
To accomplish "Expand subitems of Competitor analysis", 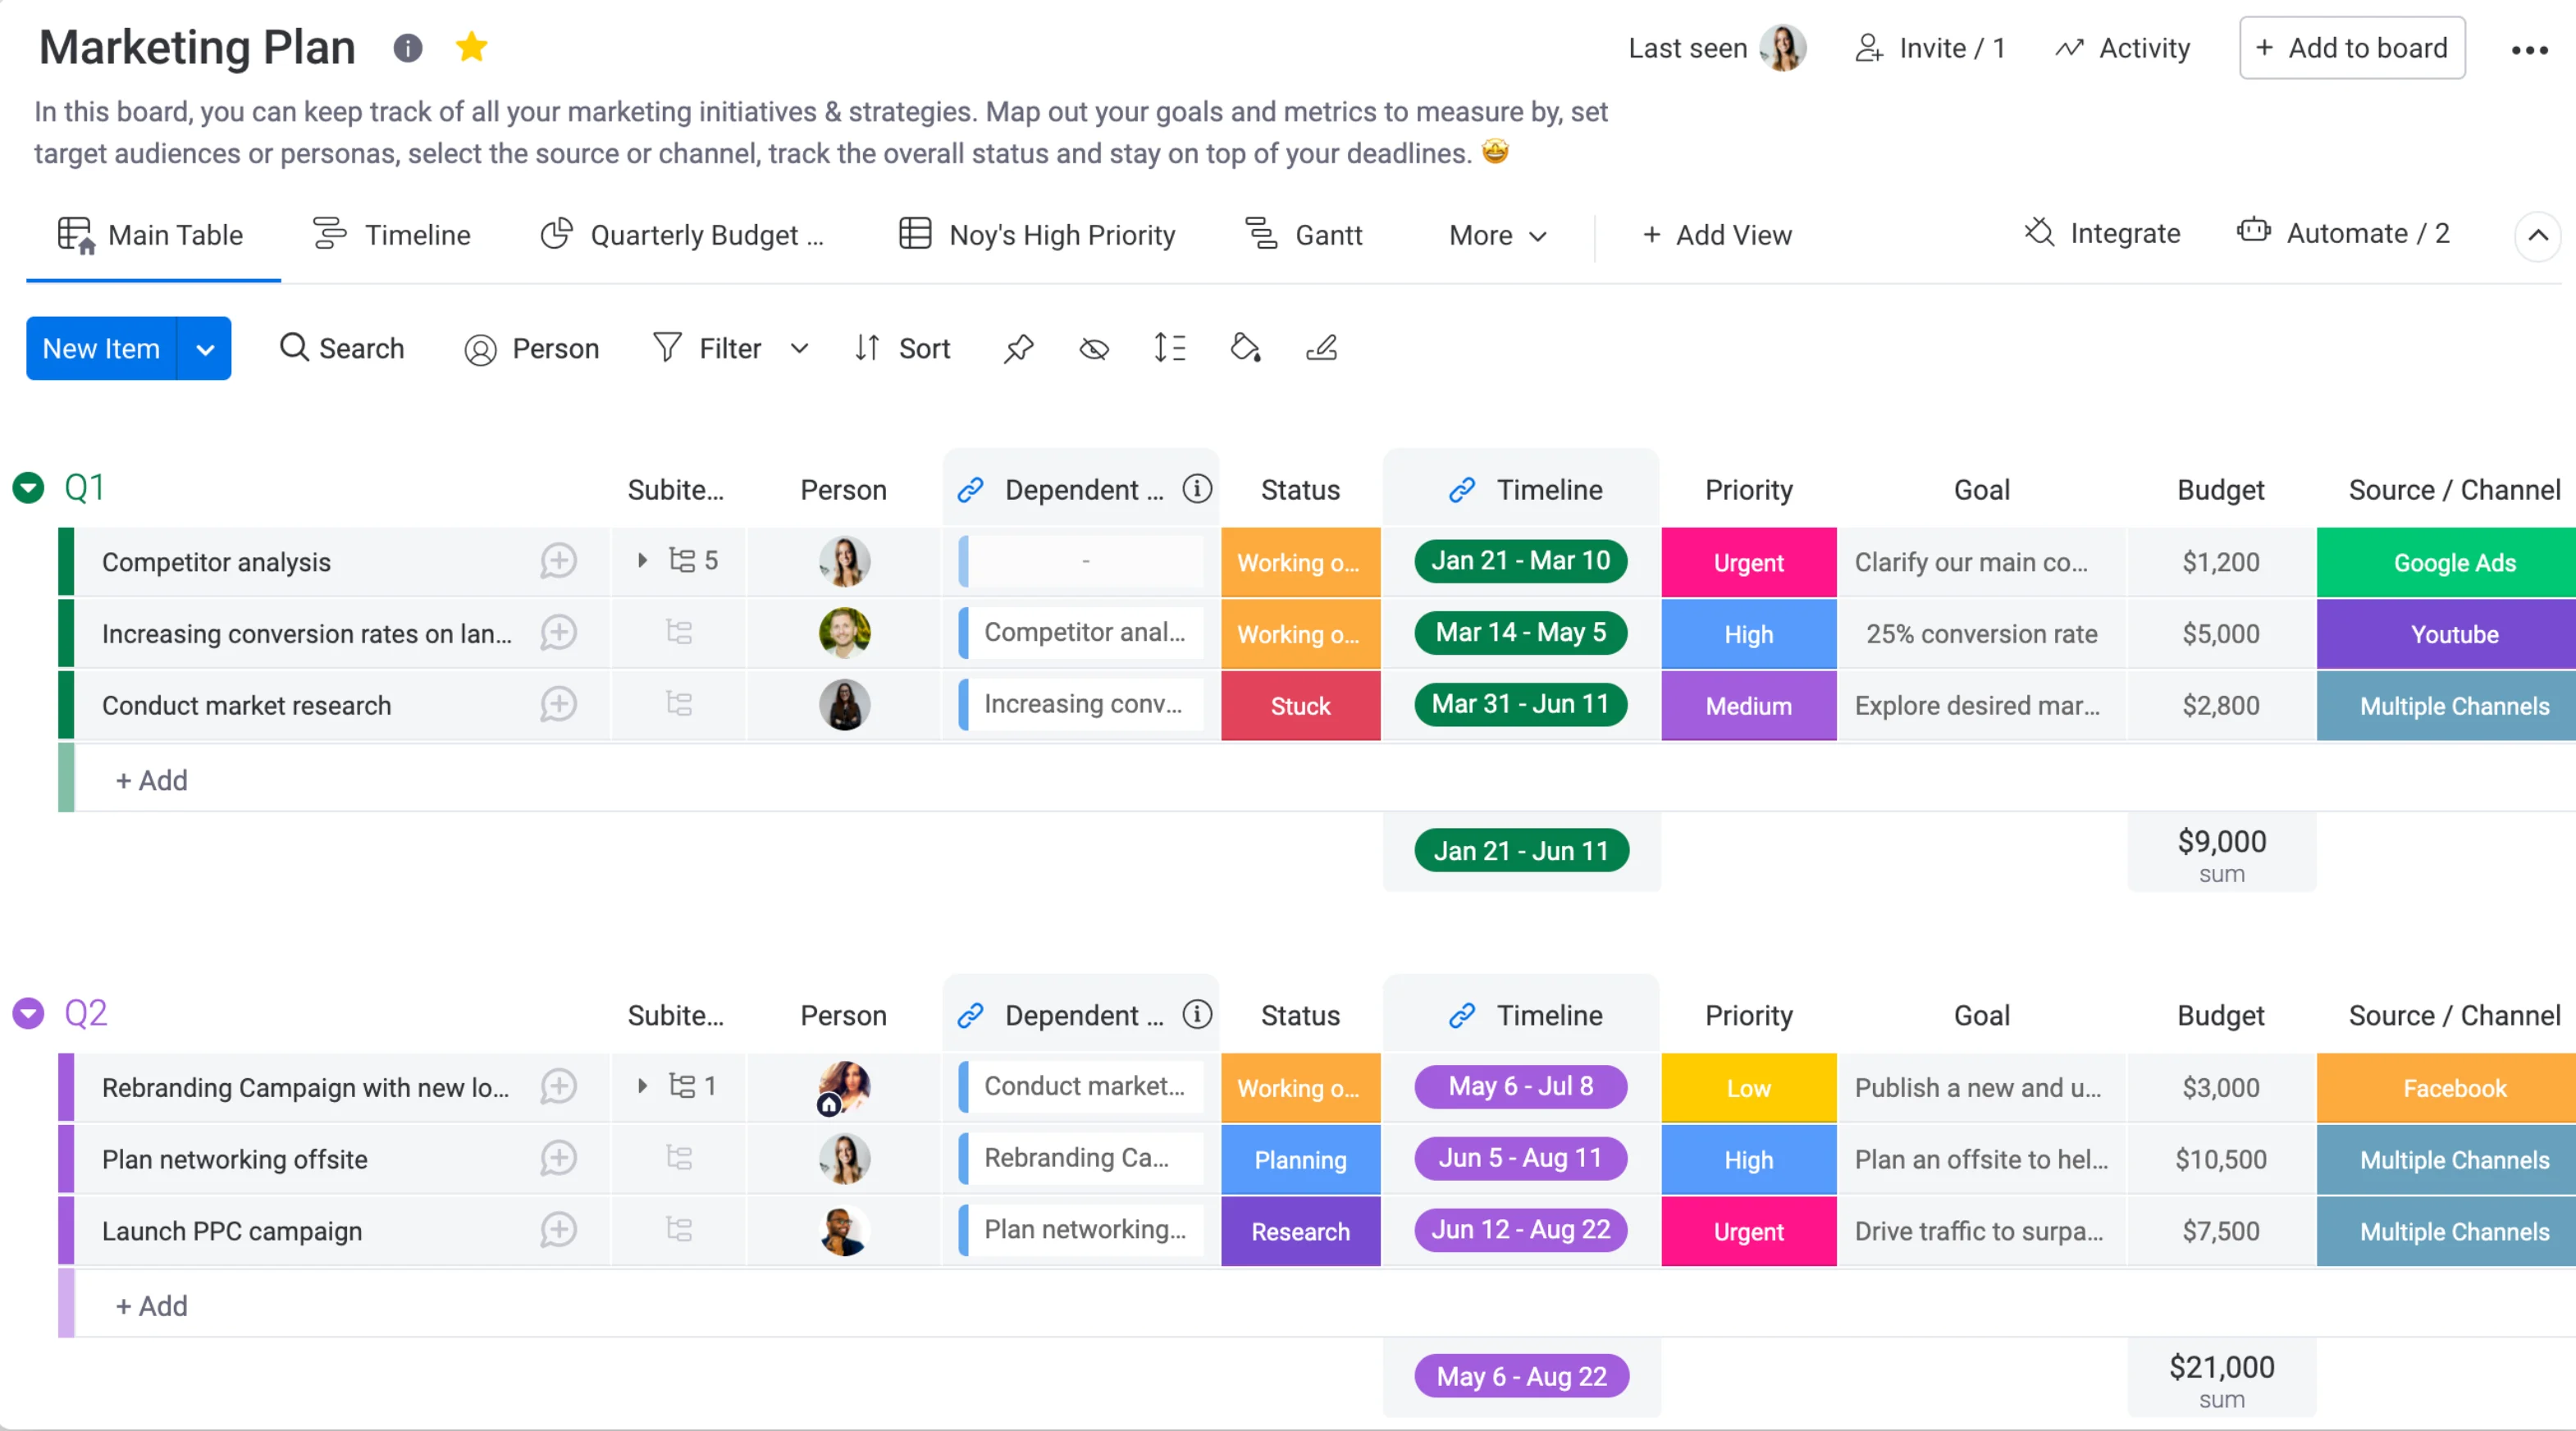I will 642,560.
